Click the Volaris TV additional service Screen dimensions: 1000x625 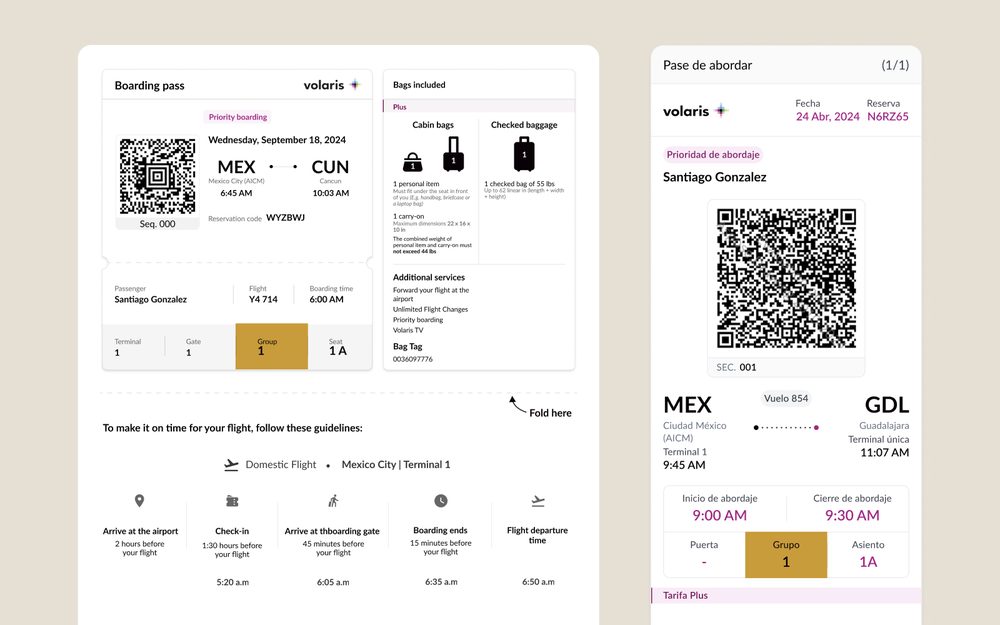tap(408, 330)
